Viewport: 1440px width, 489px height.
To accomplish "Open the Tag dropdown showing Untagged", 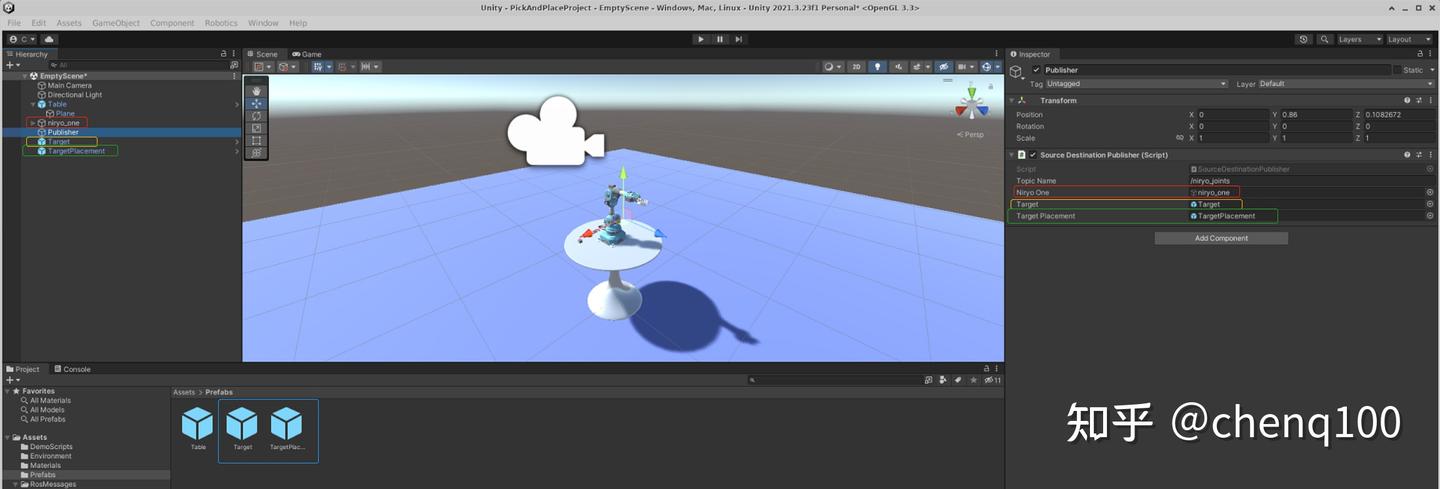I will click(1137, 84).
